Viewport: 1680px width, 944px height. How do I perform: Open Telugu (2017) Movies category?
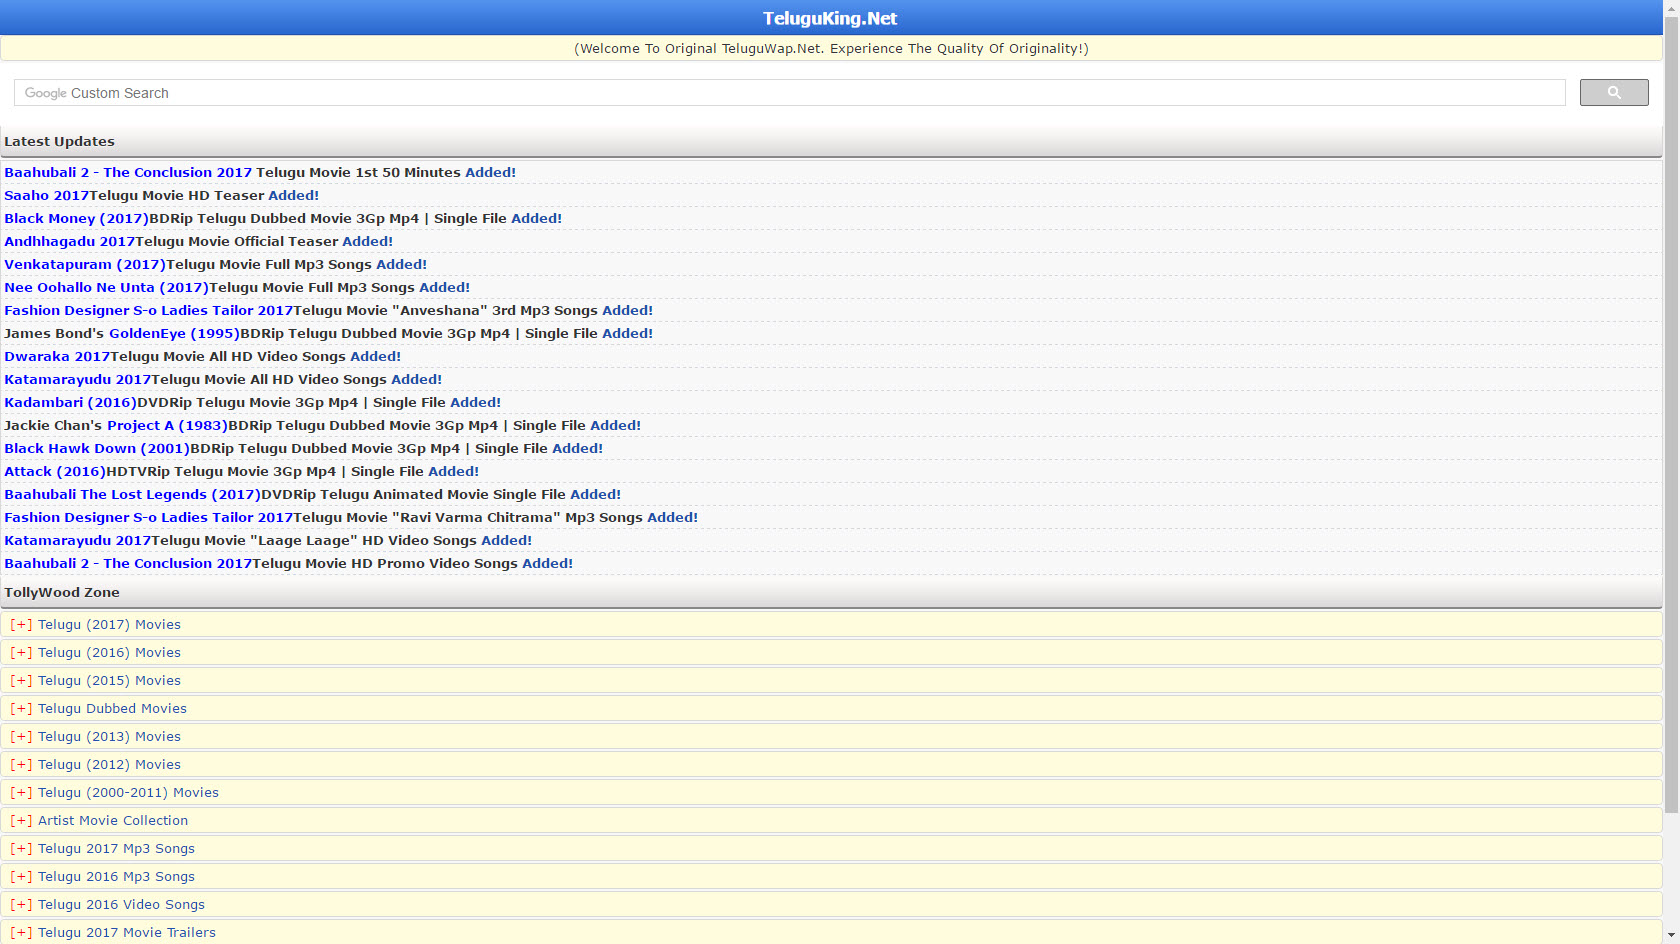(x=110, y=624)
